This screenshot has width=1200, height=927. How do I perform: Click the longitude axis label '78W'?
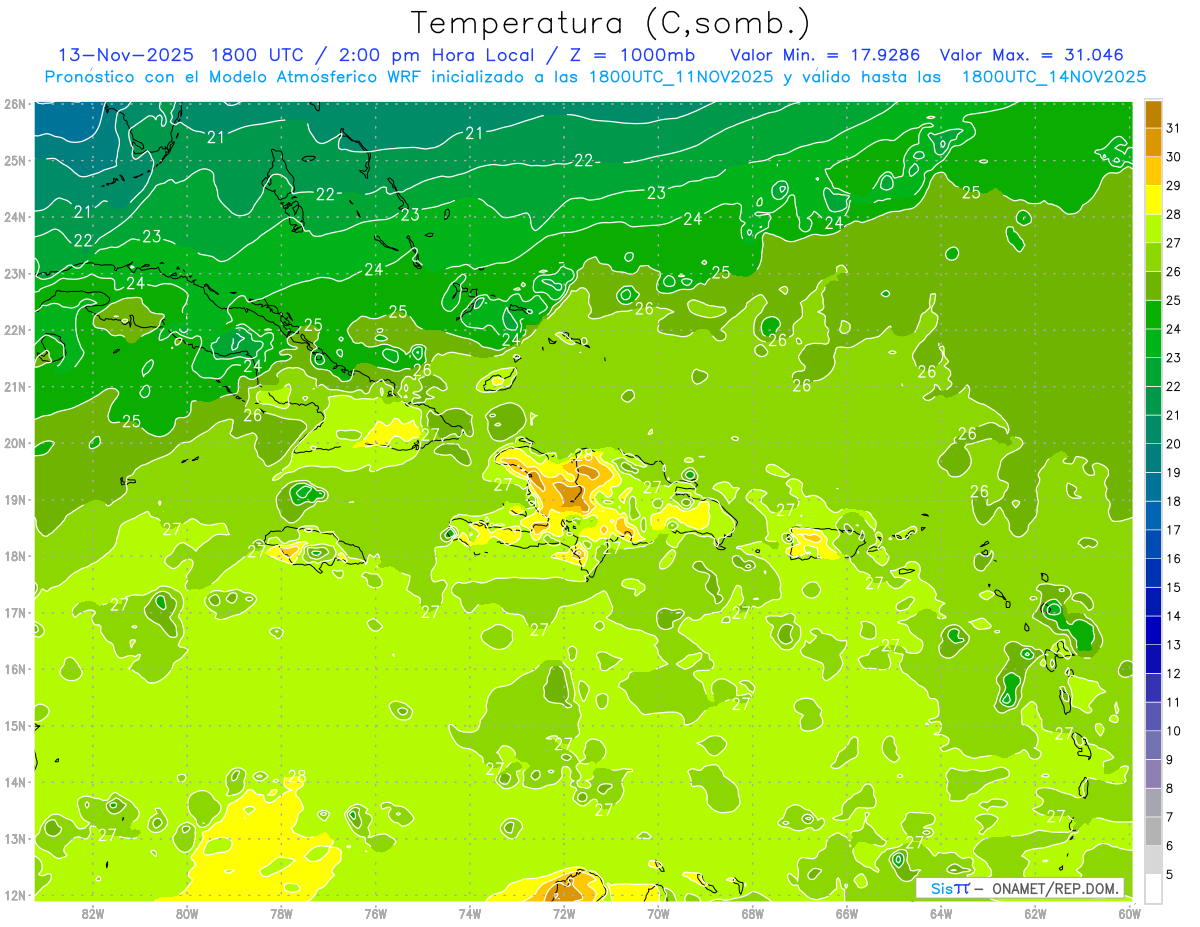pos(281,913)
